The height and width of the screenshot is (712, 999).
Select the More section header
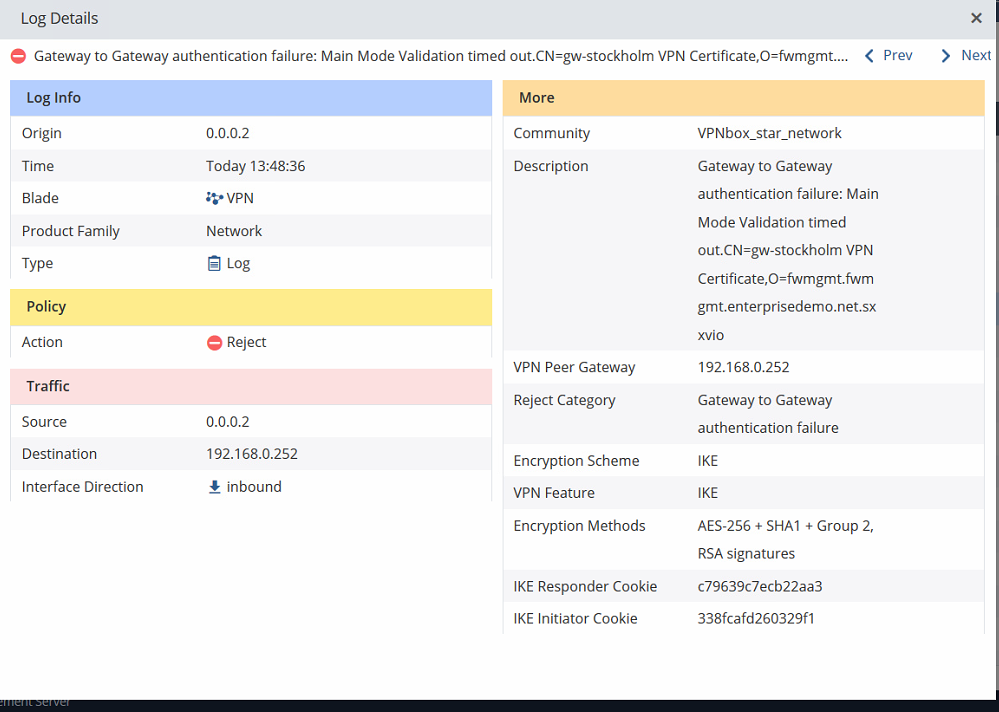[744, 97]
